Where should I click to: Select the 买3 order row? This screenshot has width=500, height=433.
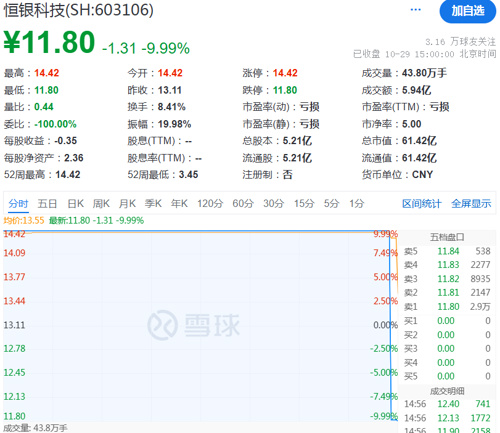(x=447, y=348)
